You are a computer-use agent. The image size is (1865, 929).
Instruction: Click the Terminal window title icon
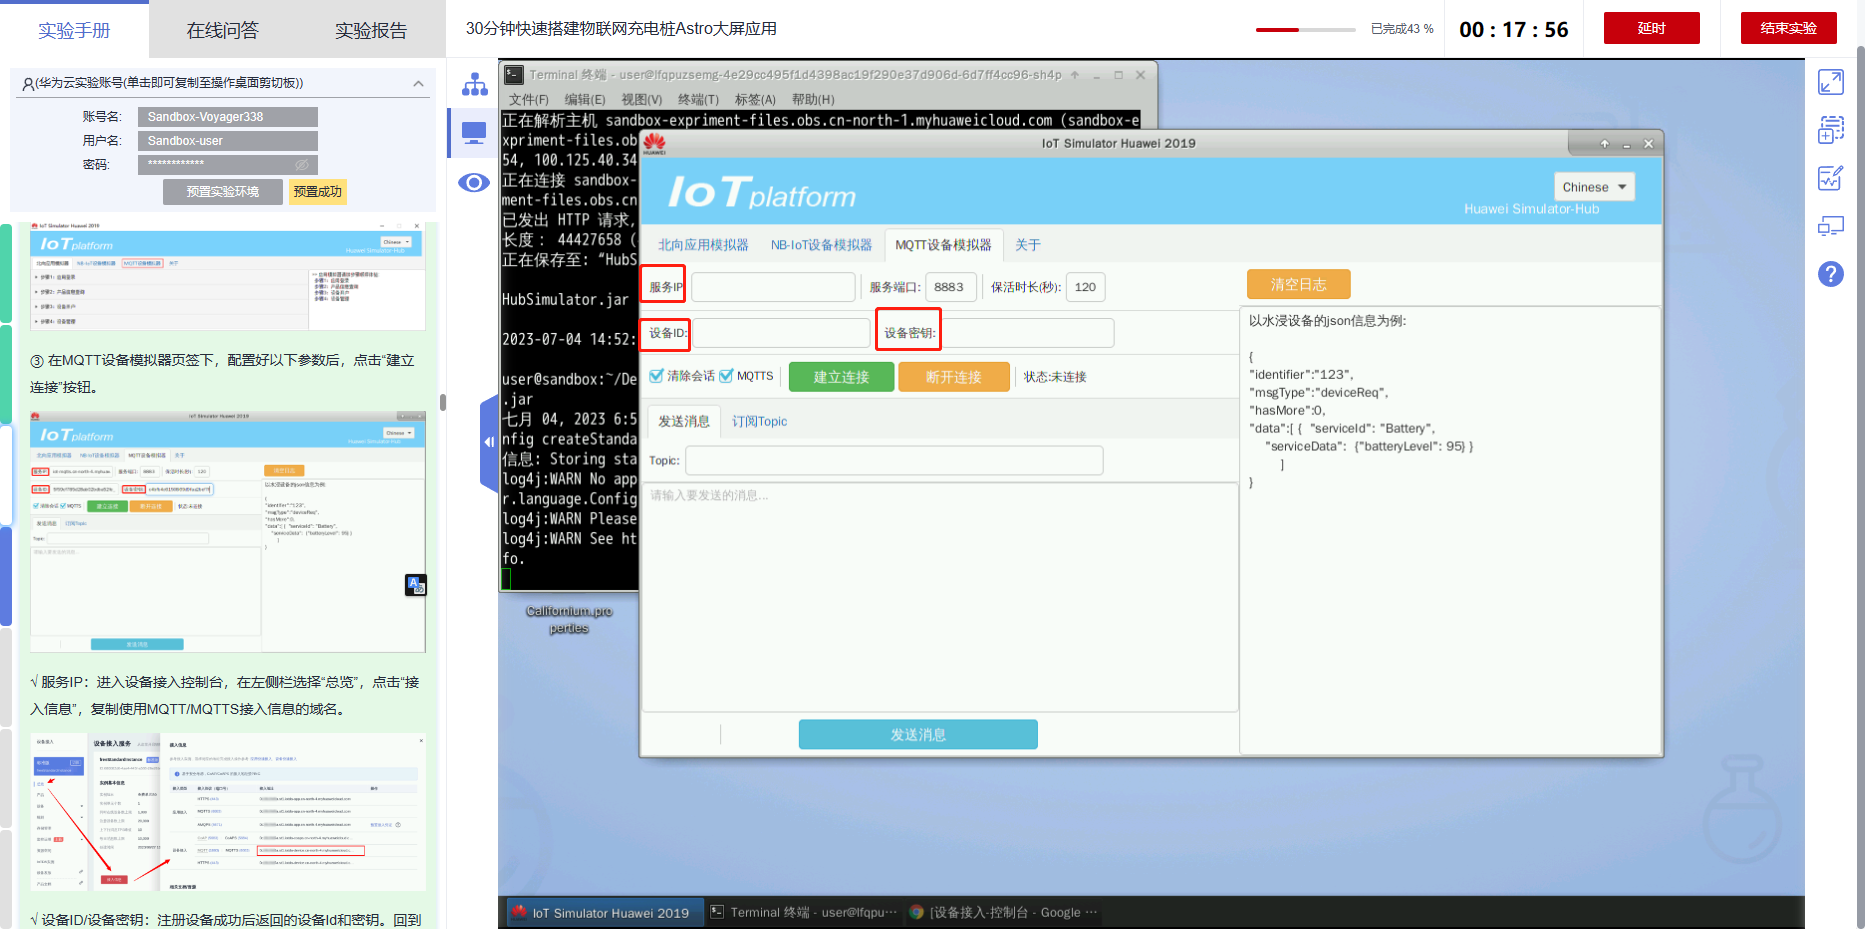pyautogui.click(x=514, y=74)
